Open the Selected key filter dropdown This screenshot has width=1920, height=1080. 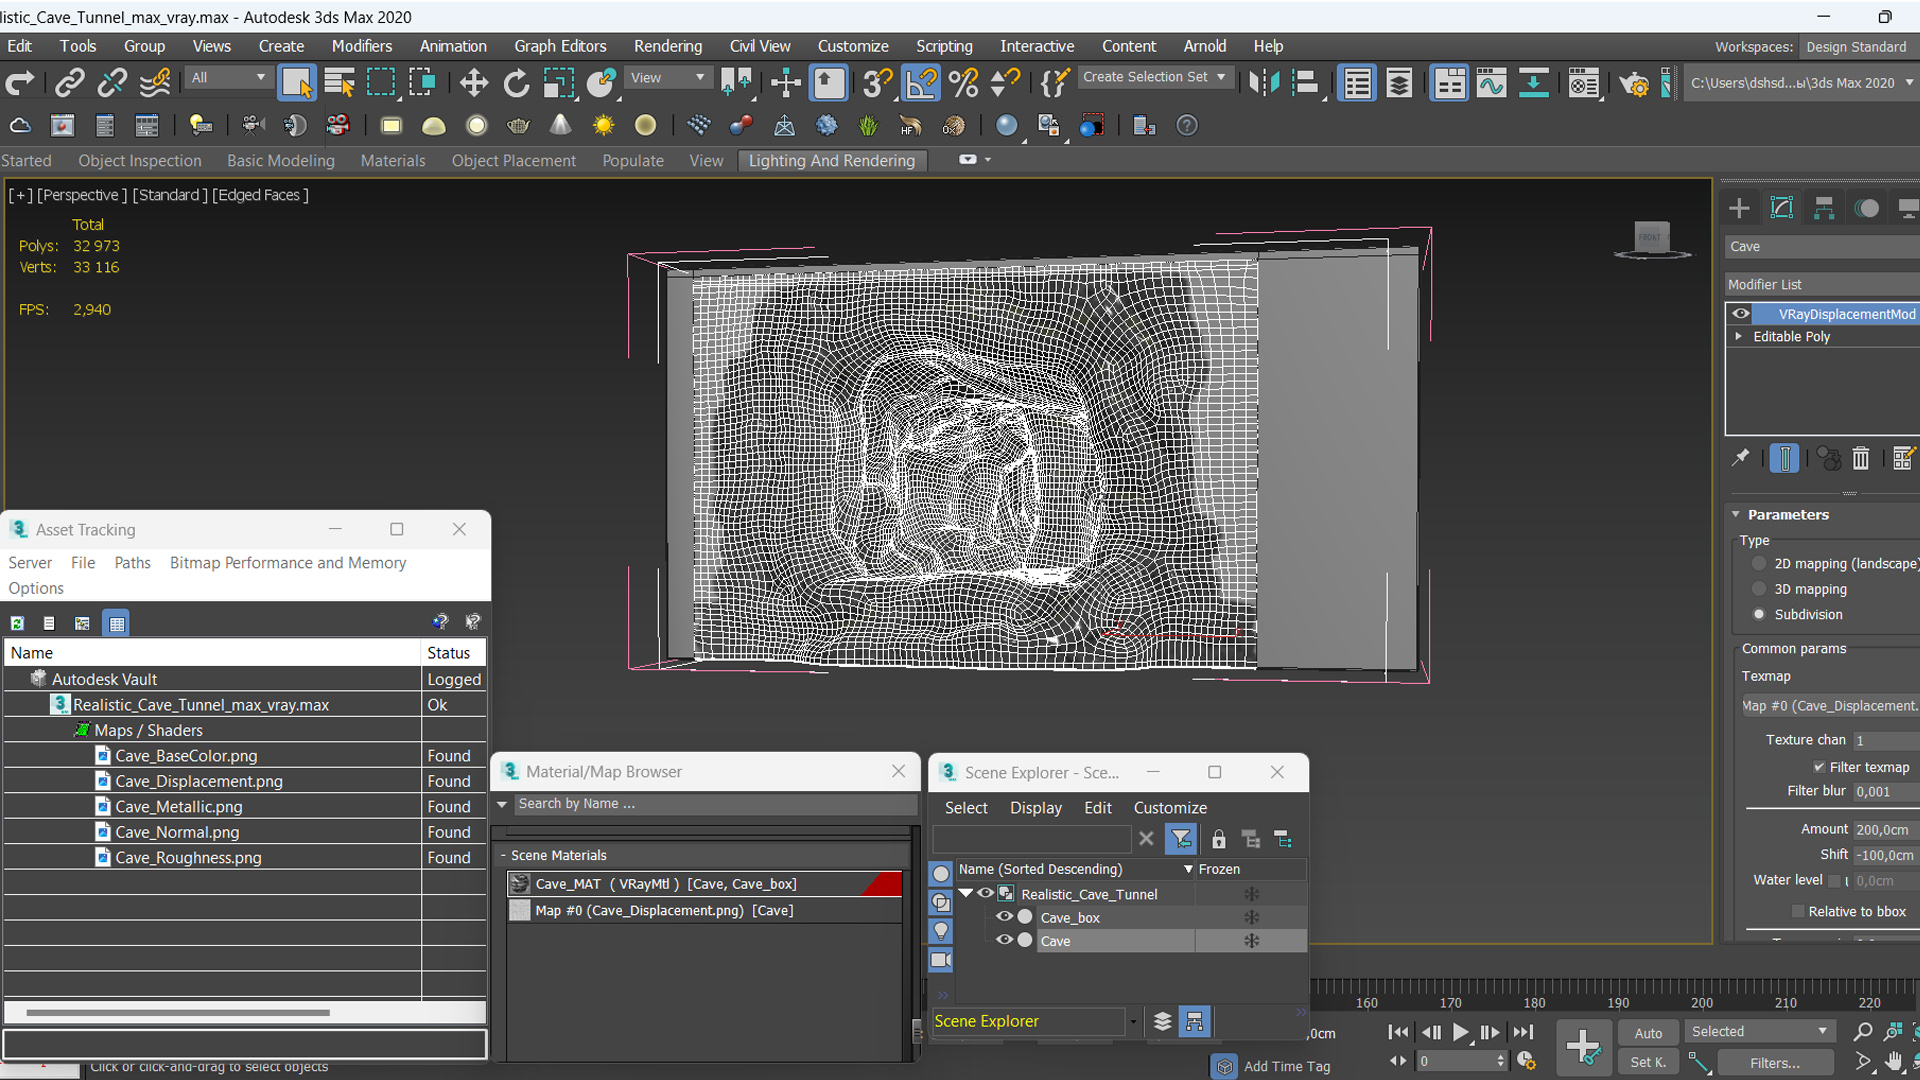pyautogui.click(x=1759, y=1031)
